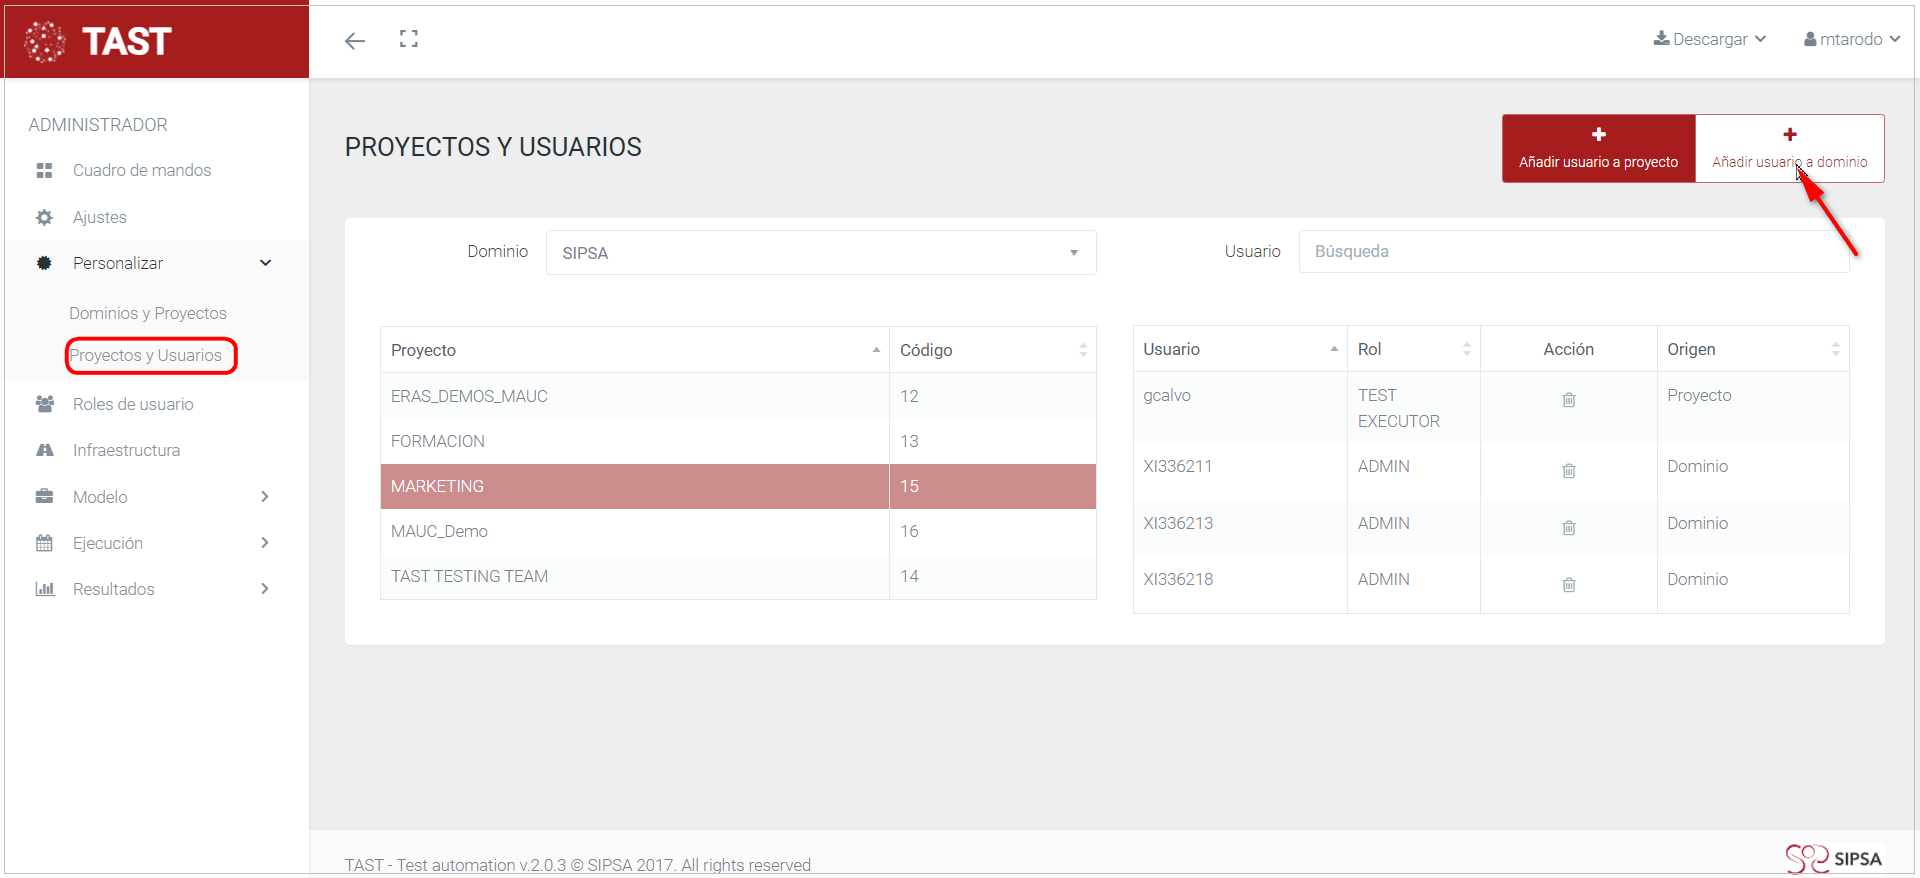Click trash icon for user XI336211
Screen dimensions: 1920x878
(1568, 471)
